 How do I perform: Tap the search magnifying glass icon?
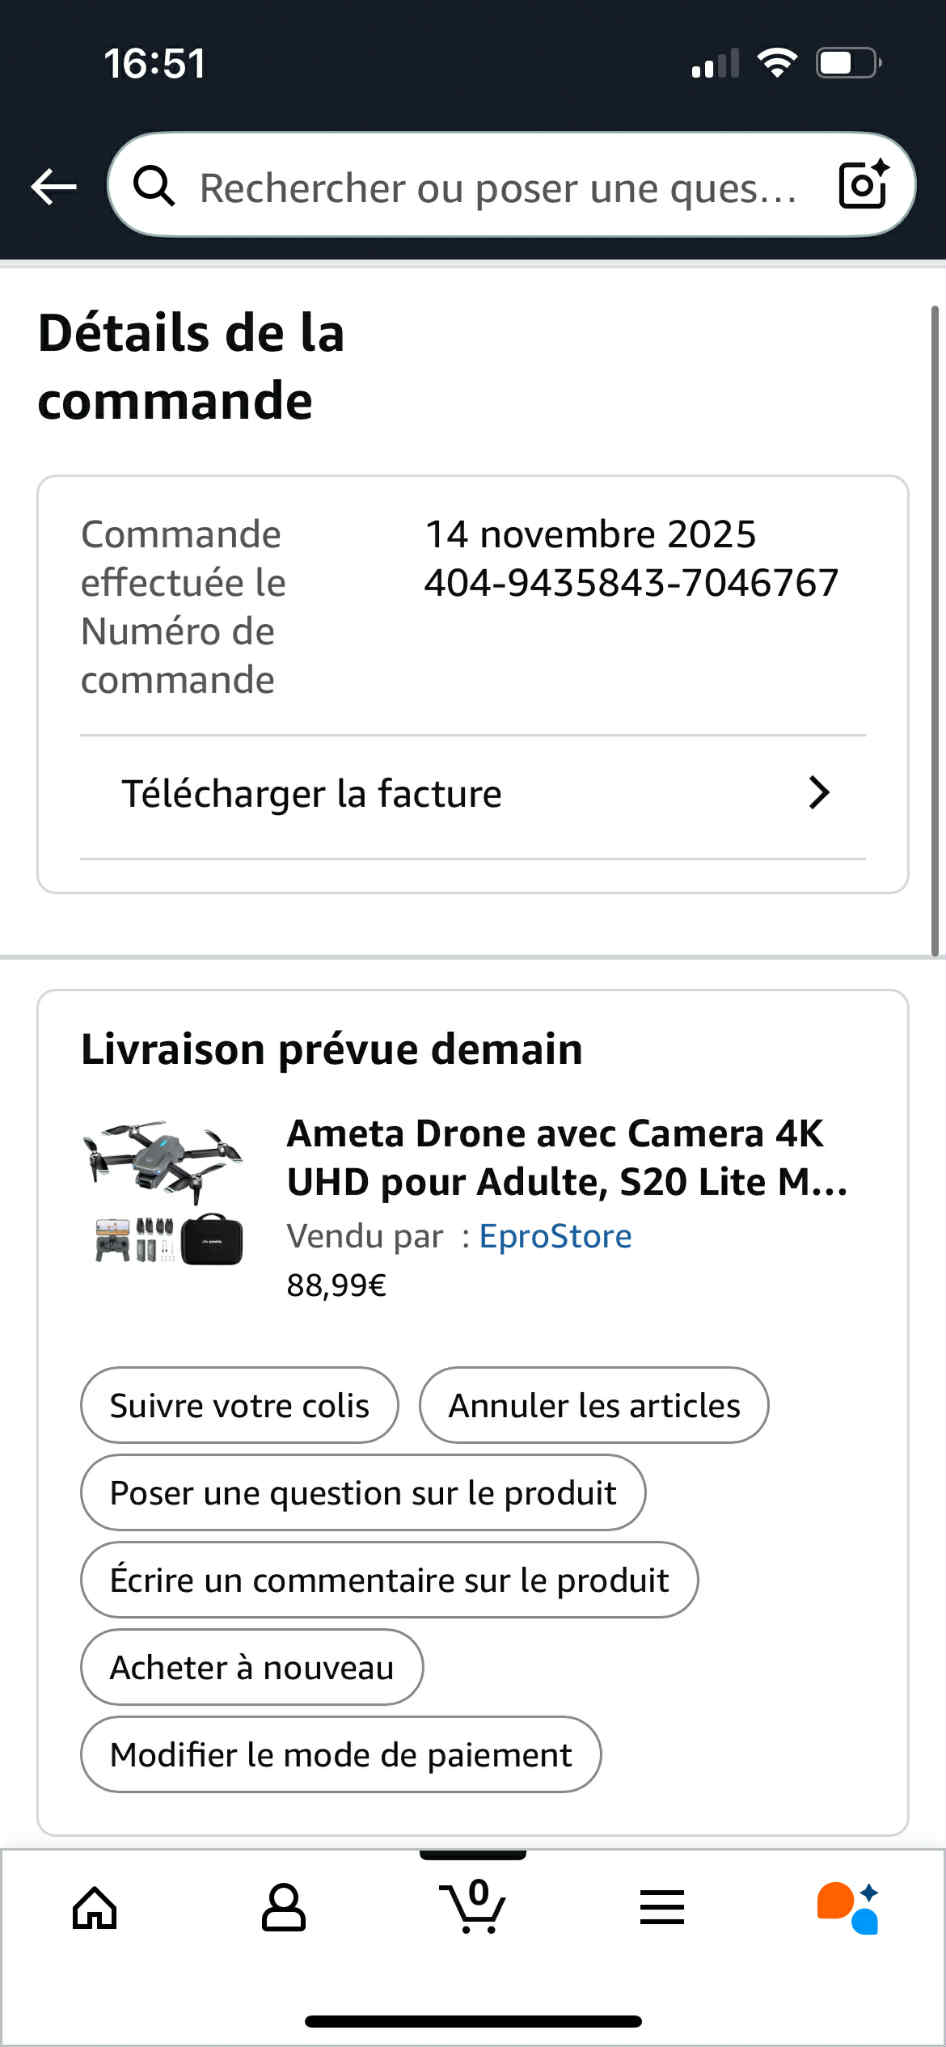[154, 186]
